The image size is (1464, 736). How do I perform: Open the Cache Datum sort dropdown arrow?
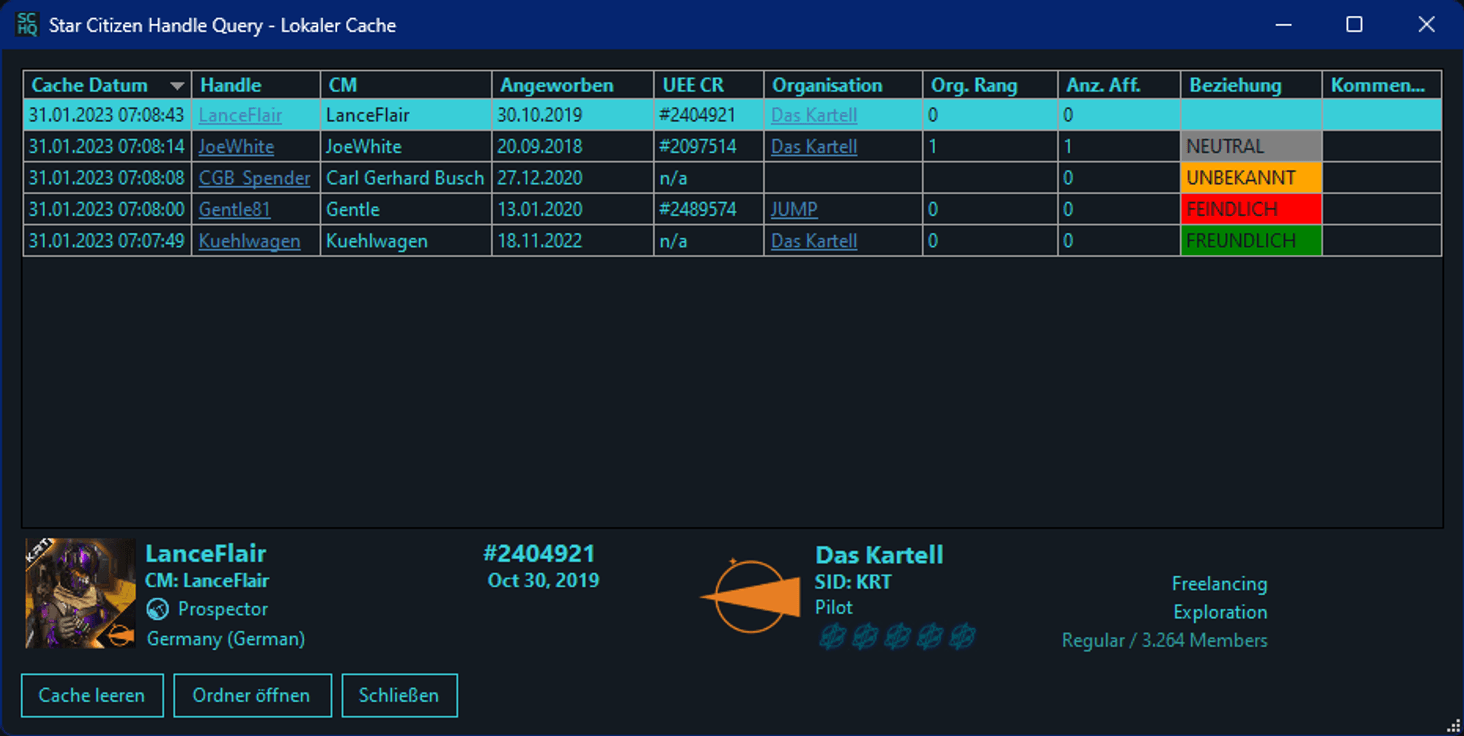coord(177,86)
